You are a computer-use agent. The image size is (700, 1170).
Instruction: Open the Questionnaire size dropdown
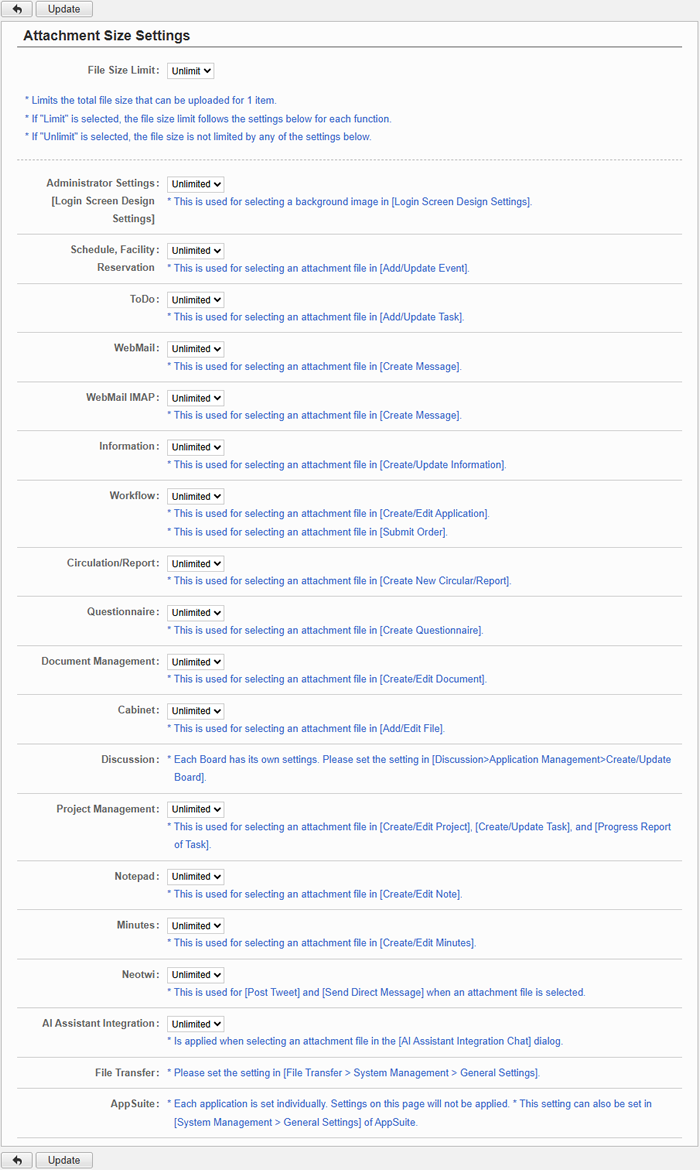click(196, 613)
